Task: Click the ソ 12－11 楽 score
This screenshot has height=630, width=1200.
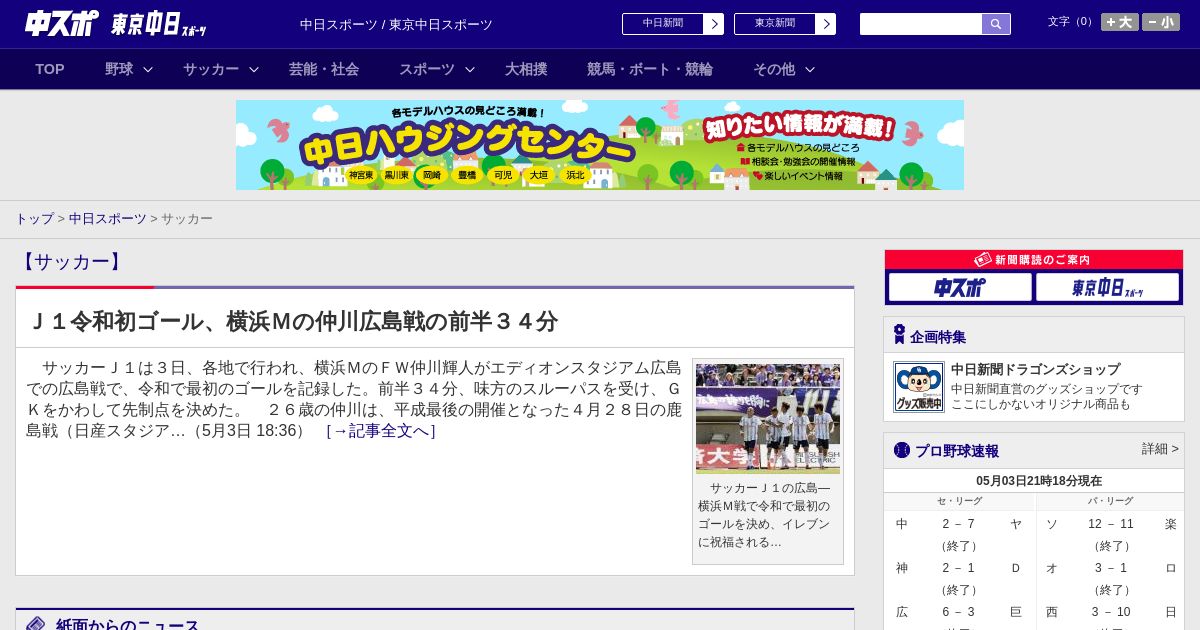Action: [1111, 524]
